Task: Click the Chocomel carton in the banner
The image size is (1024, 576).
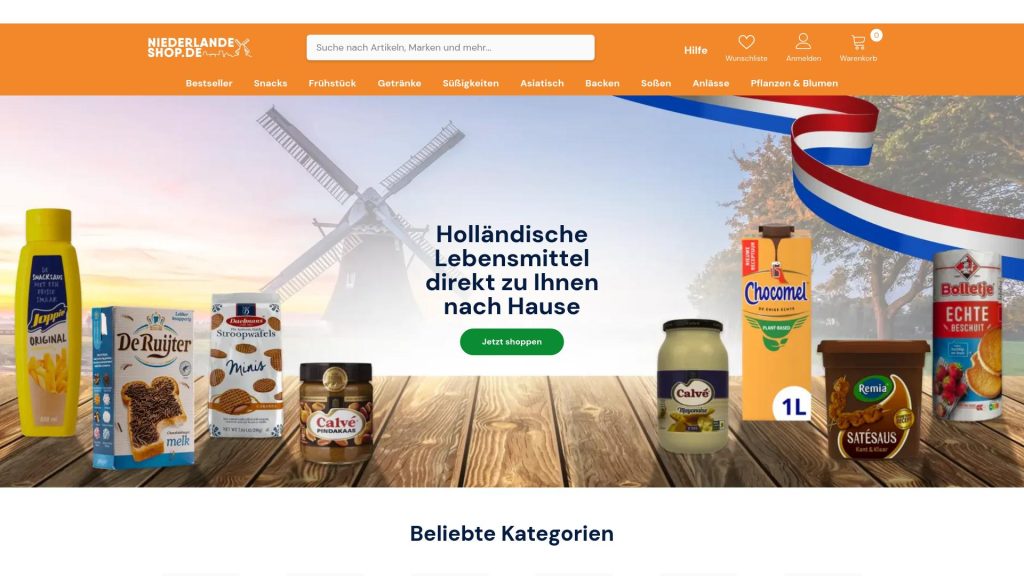Action: (776, 323)
